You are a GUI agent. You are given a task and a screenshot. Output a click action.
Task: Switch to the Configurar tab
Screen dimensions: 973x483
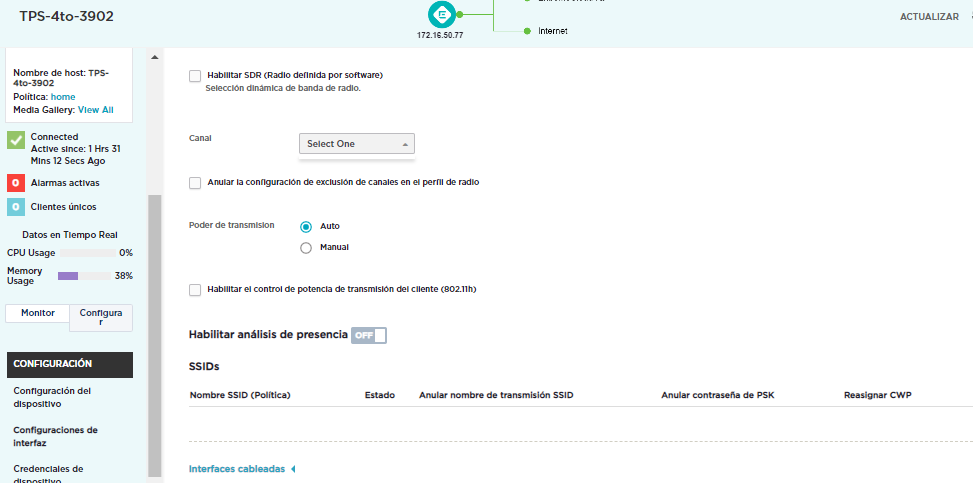coord(101,318)
